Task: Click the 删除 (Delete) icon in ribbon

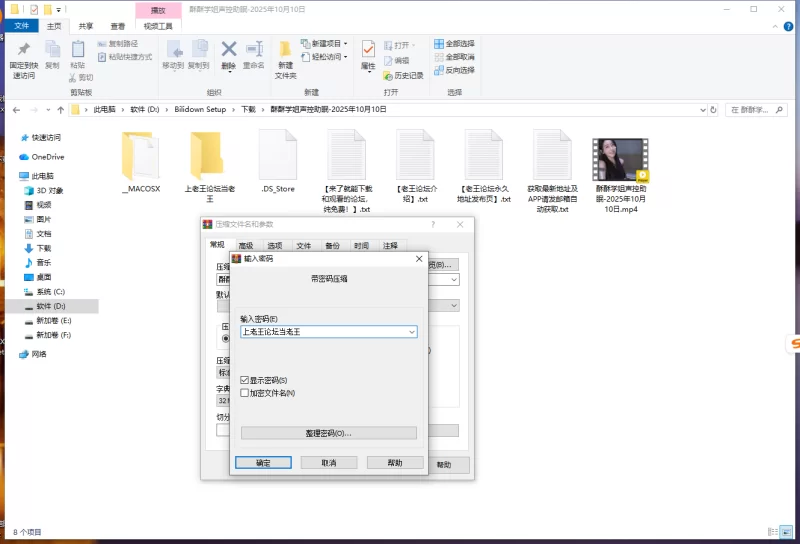Action: 228,52
